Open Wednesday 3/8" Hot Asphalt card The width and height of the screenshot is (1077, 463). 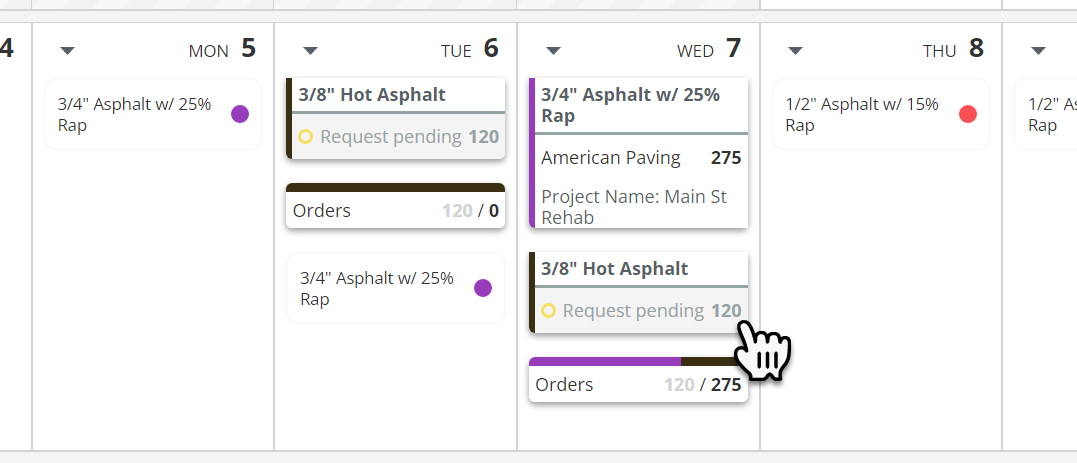click(x=615, y=269)
